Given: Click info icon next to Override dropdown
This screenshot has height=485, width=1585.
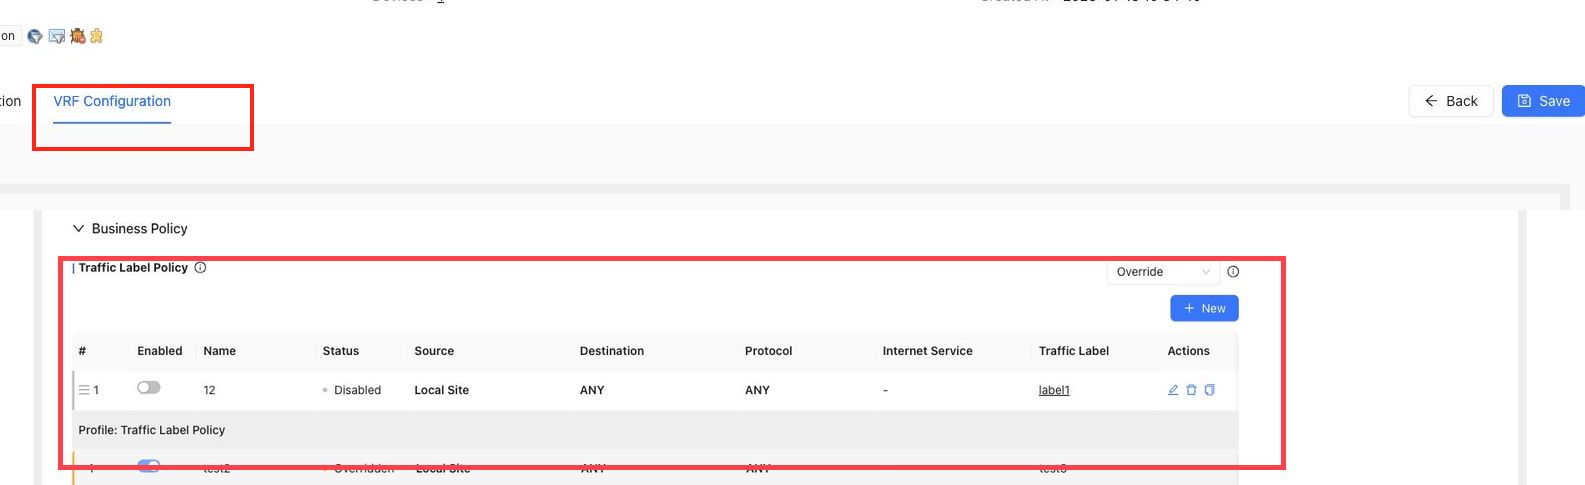Looking at the screenshot, I should pyautogui.click(x=1233, y=272).
